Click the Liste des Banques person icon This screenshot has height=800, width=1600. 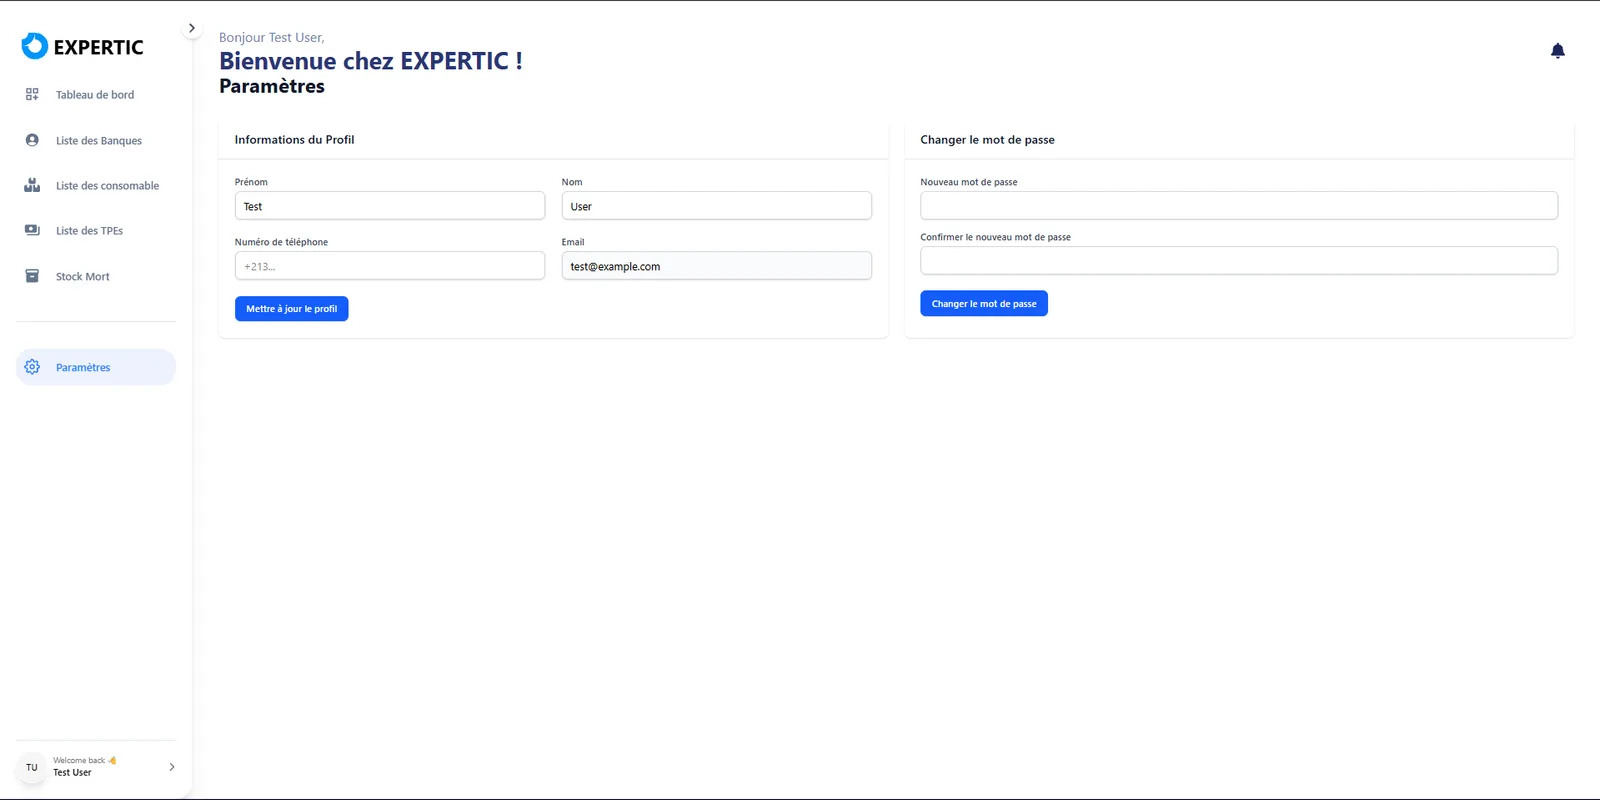[32, 140]
